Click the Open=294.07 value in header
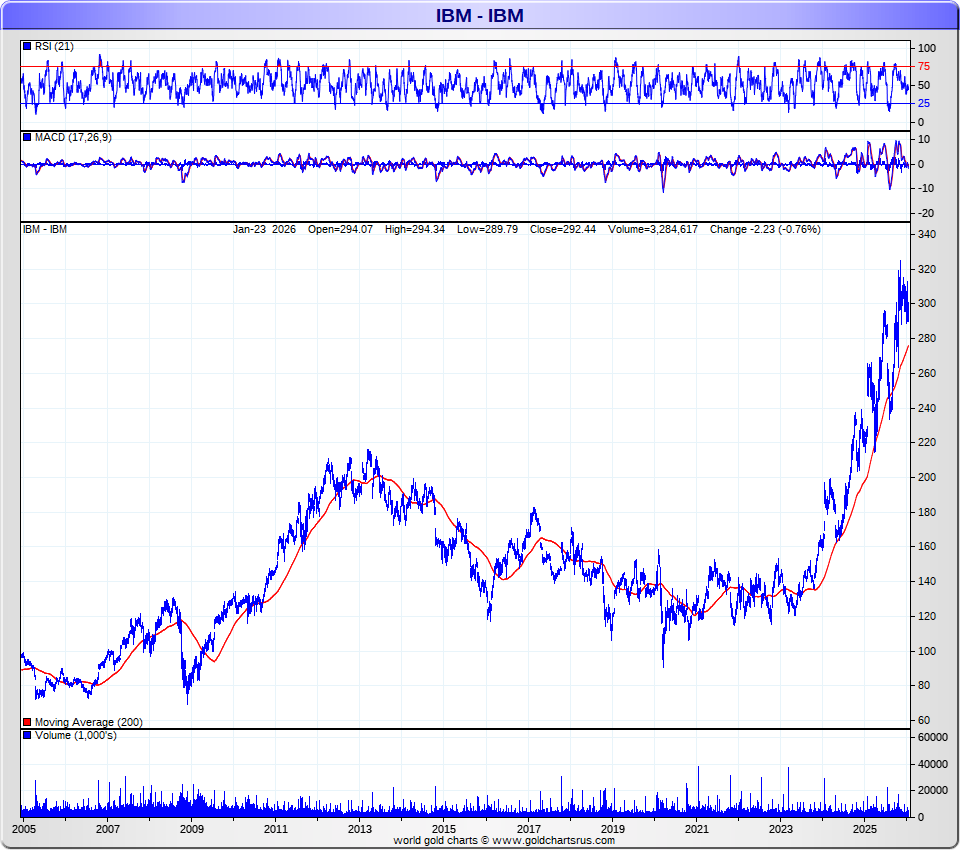The height and width of the screenshot is (850, 960). 340,229
